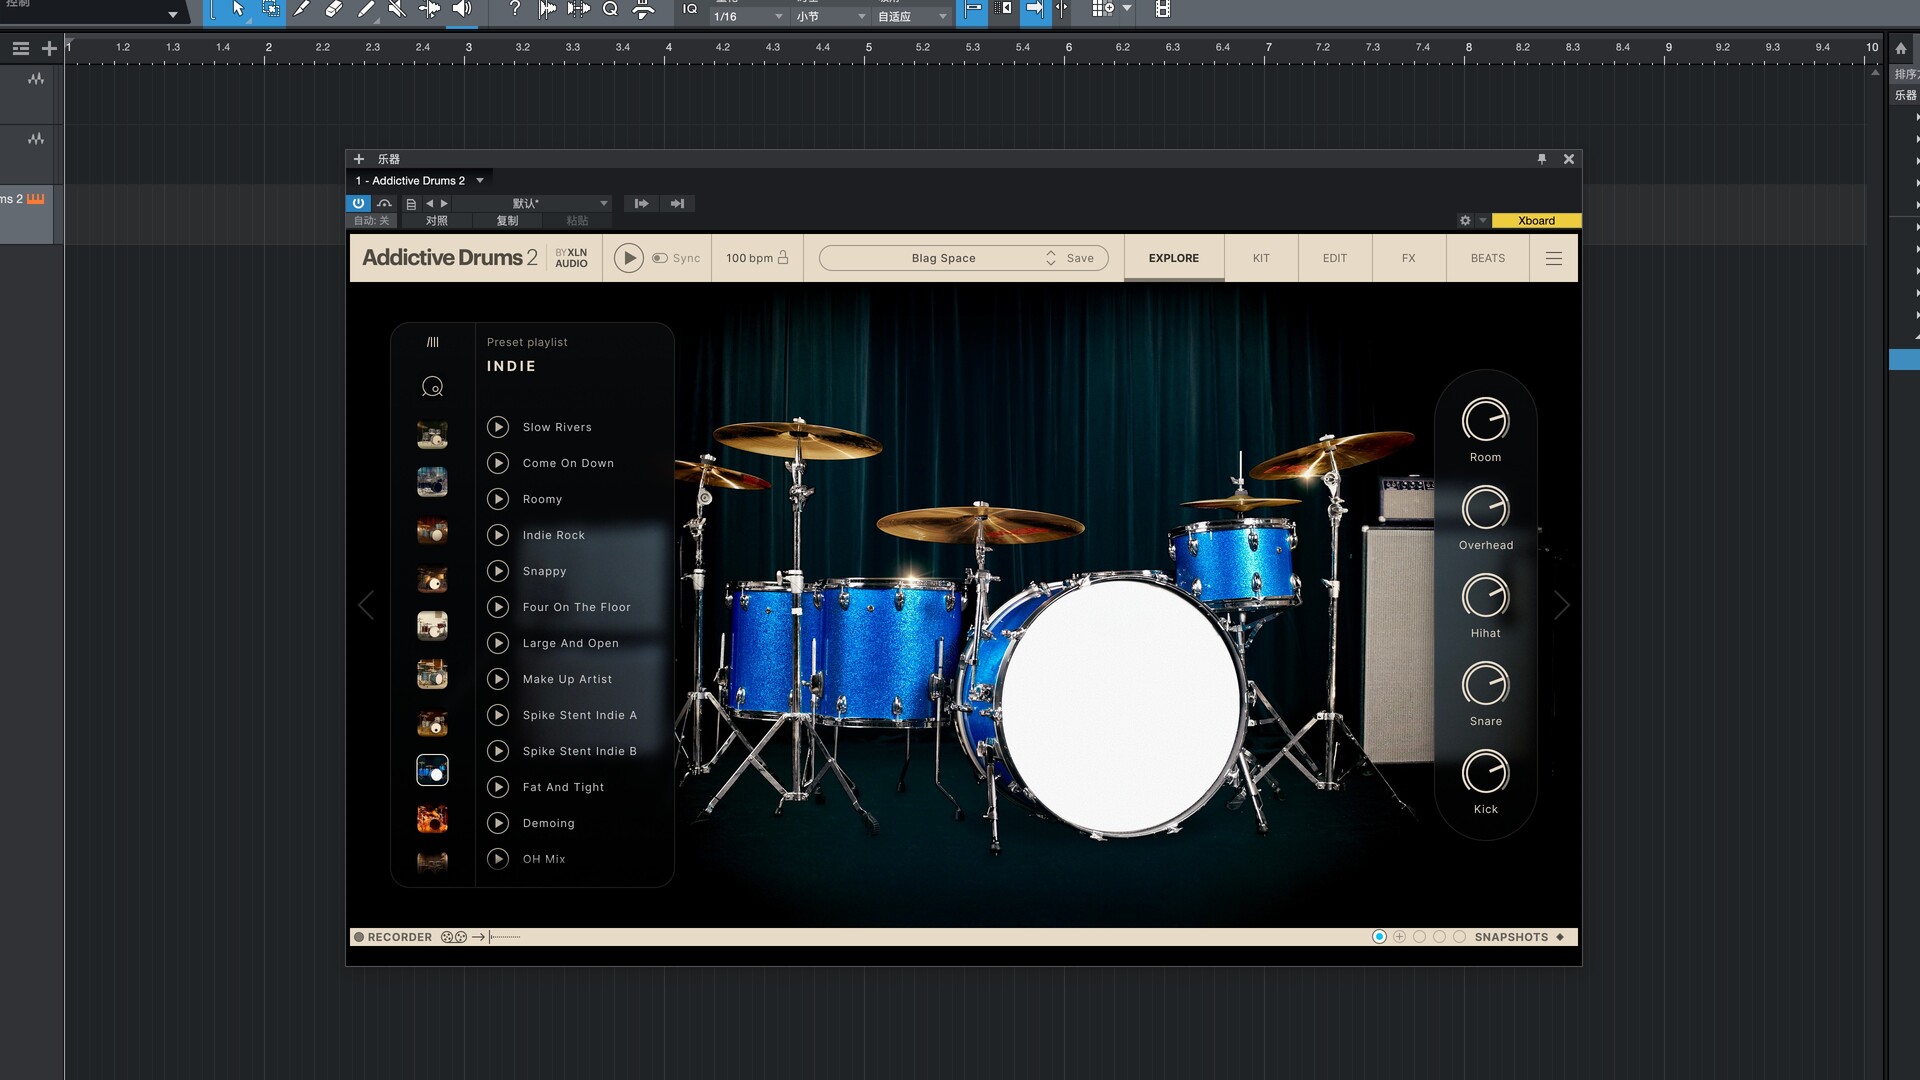Open Addictive Drums hamburger menu
Viewport: 1920px width, 1080px height.
tap(1553, 258)
